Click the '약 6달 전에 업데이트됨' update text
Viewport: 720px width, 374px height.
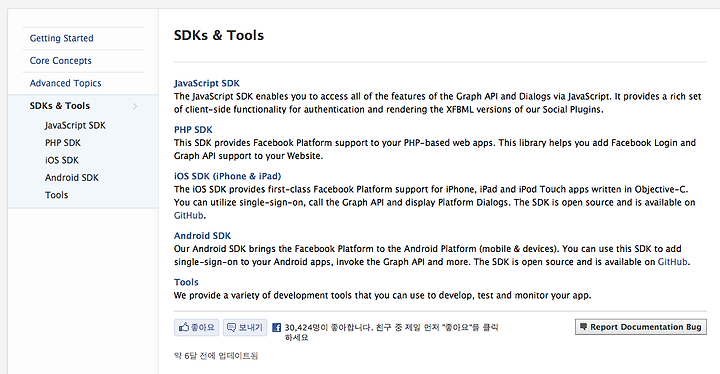[216, 356]
